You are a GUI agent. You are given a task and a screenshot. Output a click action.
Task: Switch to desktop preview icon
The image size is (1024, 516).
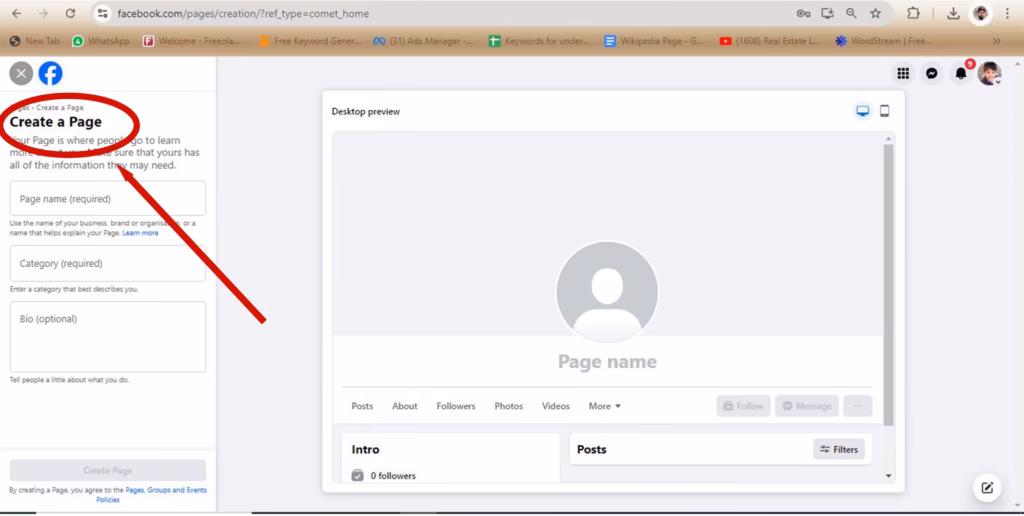pyautogui.click(x=863, y=111)
